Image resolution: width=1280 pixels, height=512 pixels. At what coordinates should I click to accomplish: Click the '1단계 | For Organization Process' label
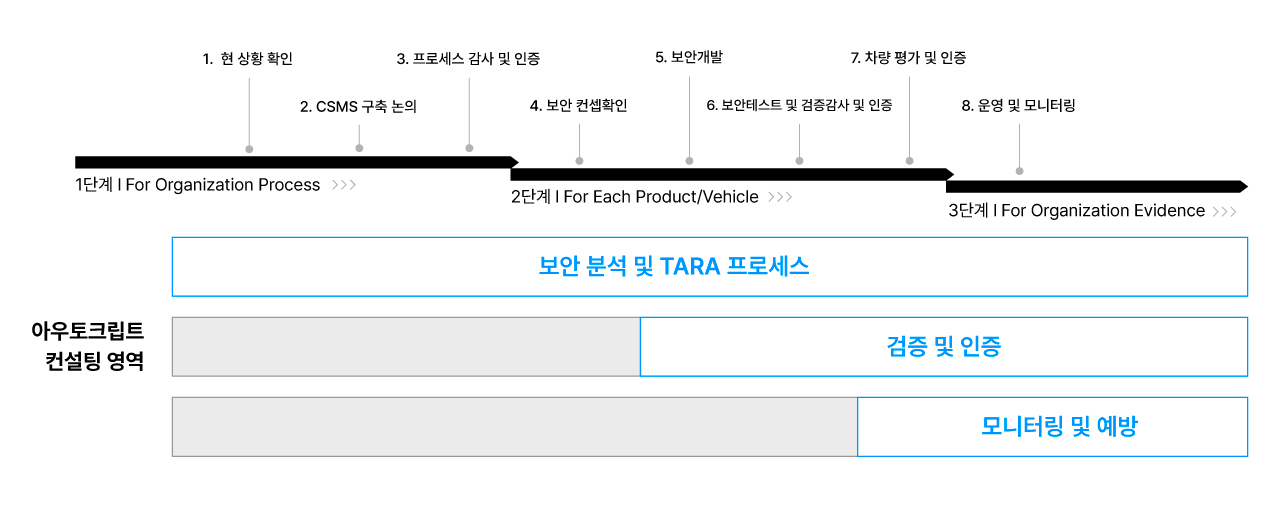coord(198,185)
